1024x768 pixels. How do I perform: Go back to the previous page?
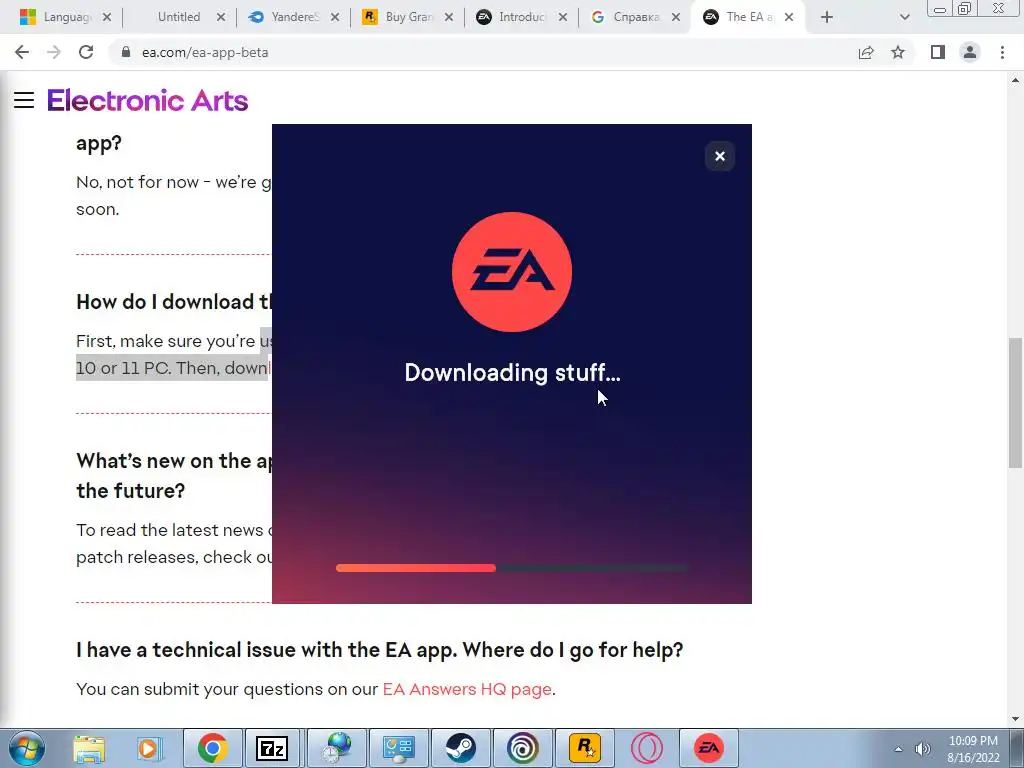22,52
